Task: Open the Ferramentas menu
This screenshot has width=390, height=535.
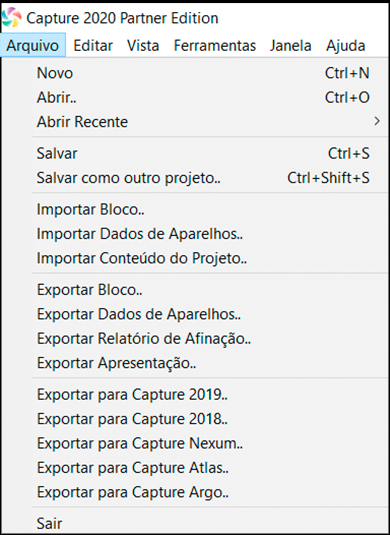Action: [215, 45]
